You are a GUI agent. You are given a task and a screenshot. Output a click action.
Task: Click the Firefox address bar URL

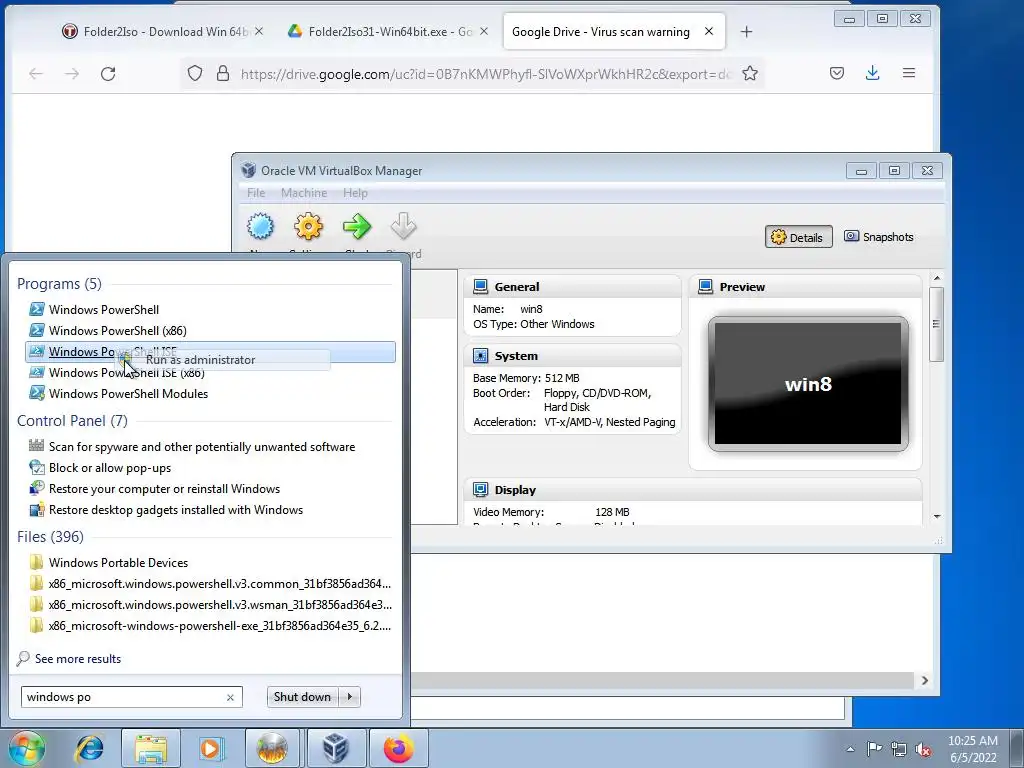(x=485, y=74)
